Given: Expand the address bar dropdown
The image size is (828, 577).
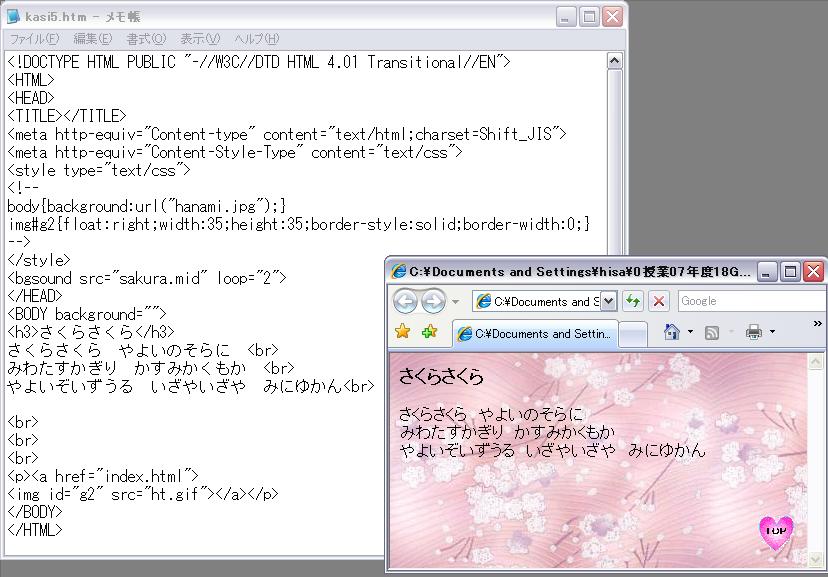Looking at the screenshot, I should [x=608, y=301].
